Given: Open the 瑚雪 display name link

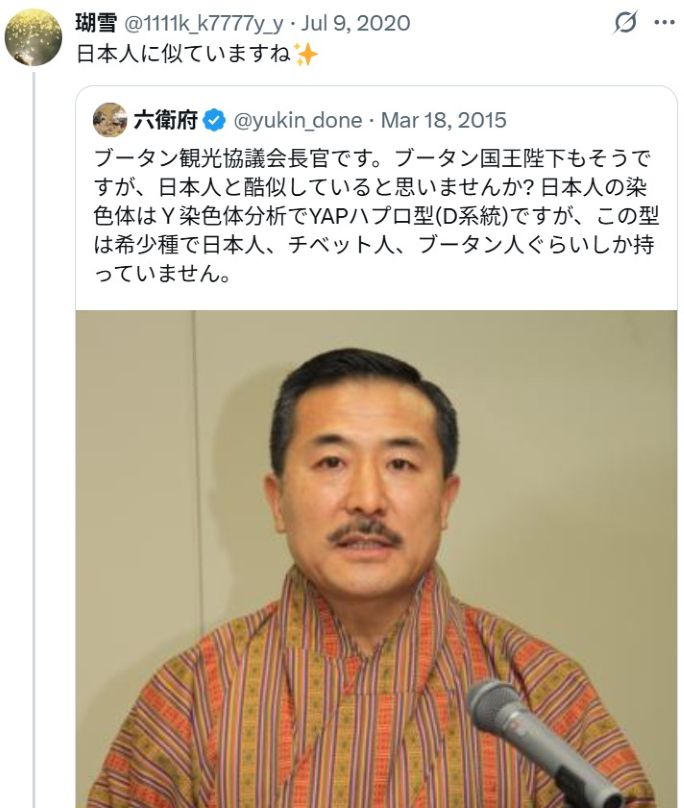Looking at the screenshot, I should pos(96,23).
